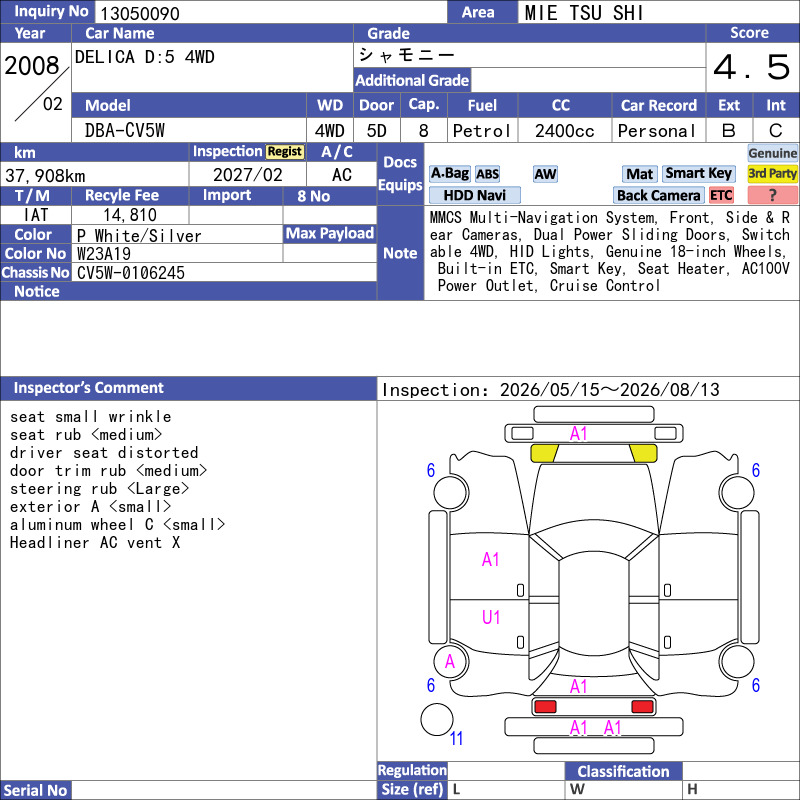Image resolution: width=800 pixels, height=800 pixels.
Task: Click the Japanese grade name シャモニー
Action: coord(406,55)
